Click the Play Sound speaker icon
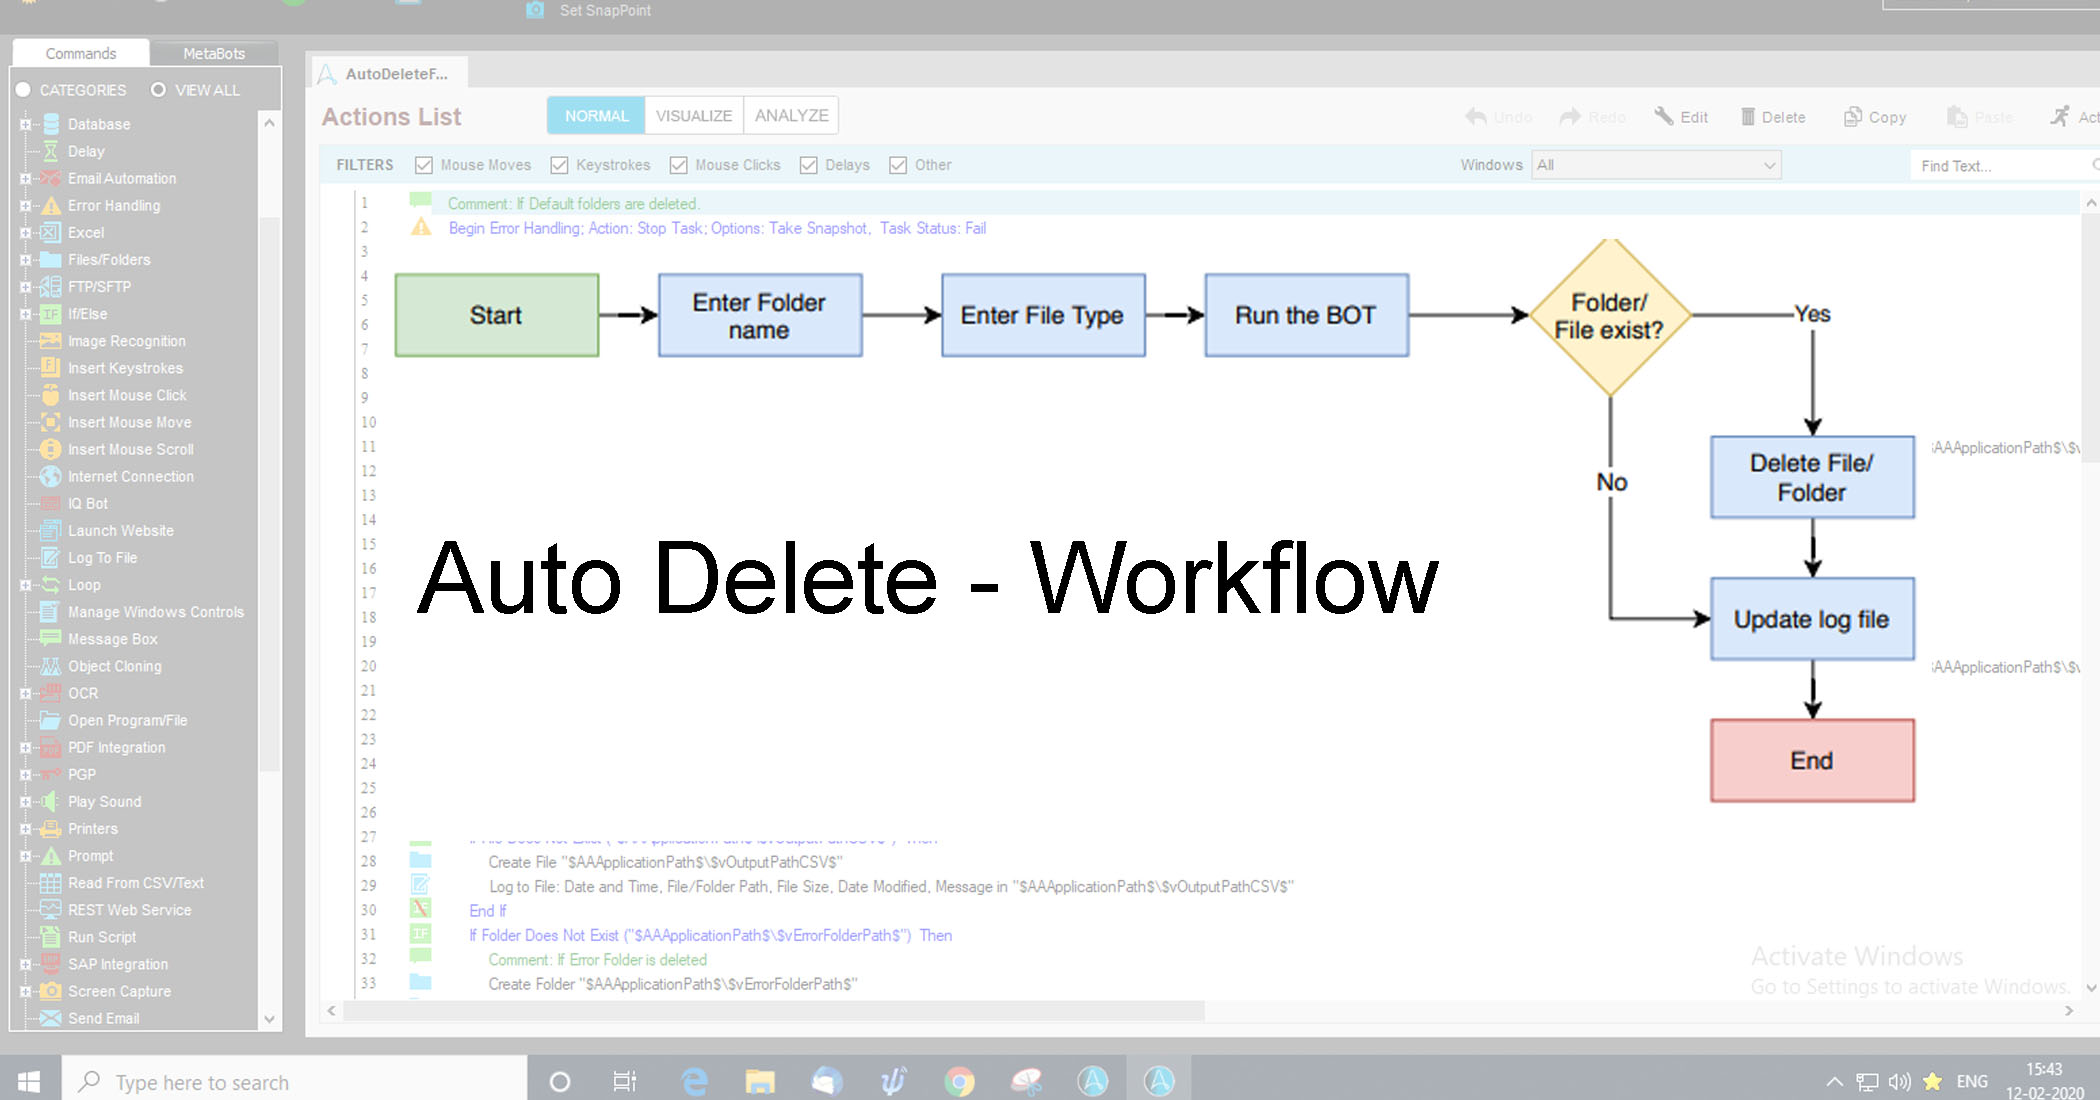 (x=50, y=801)
